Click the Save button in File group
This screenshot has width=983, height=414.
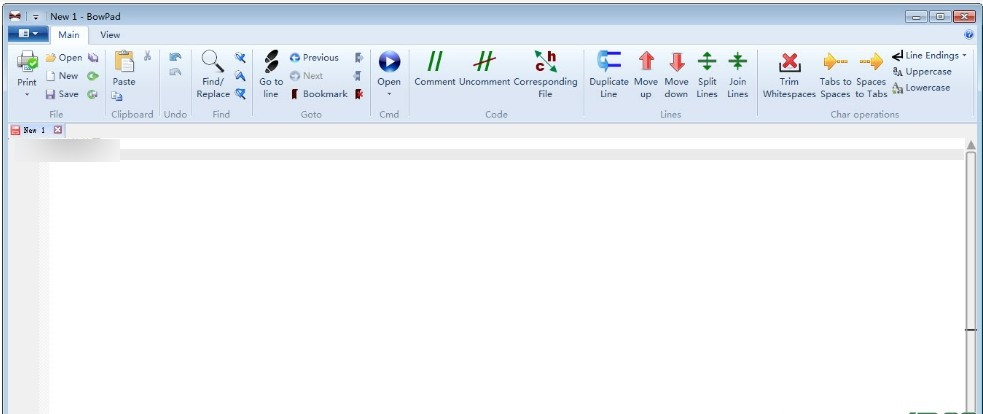coord(62,94)
